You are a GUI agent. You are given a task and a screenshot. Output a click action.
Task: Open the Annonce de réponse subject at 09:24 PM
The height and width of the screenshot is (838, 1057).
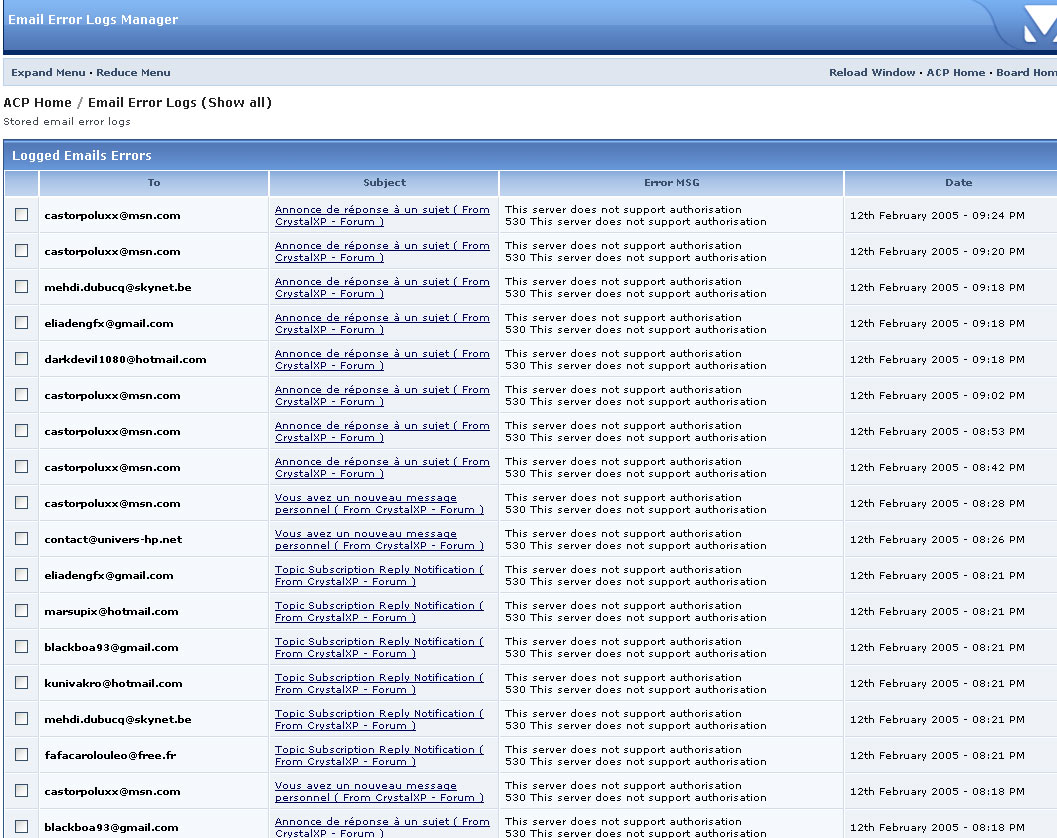pyautogui.click(x=382, y=215)
